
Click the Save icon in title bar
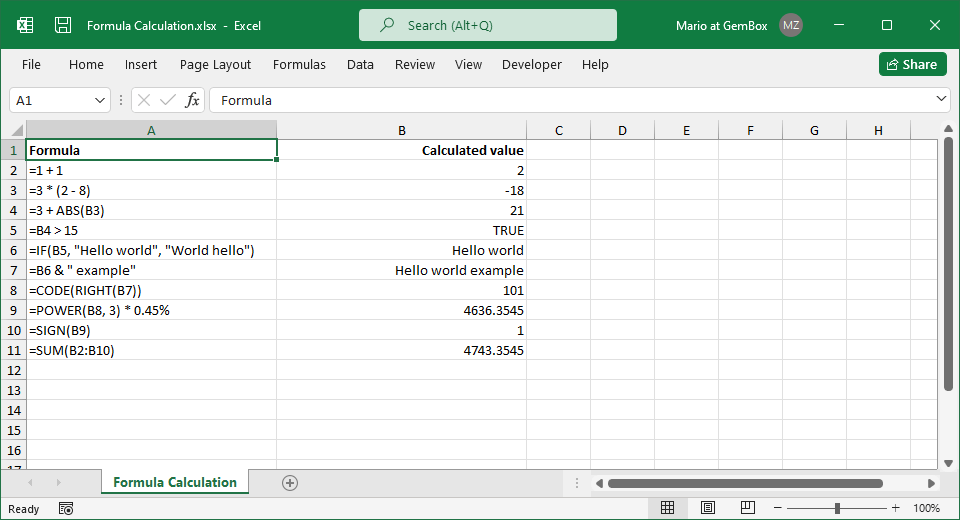point(62,25)
